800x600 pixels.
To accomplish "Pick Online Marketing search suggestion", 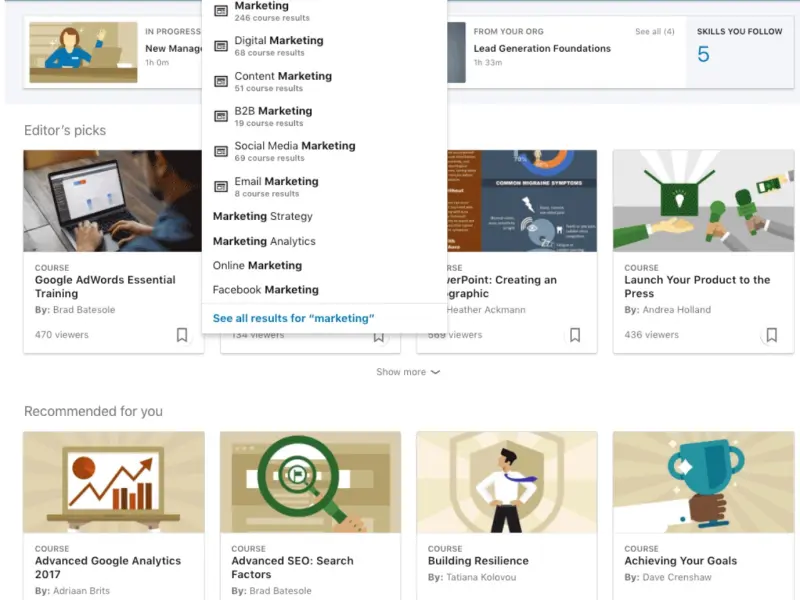I will point(257,265).
